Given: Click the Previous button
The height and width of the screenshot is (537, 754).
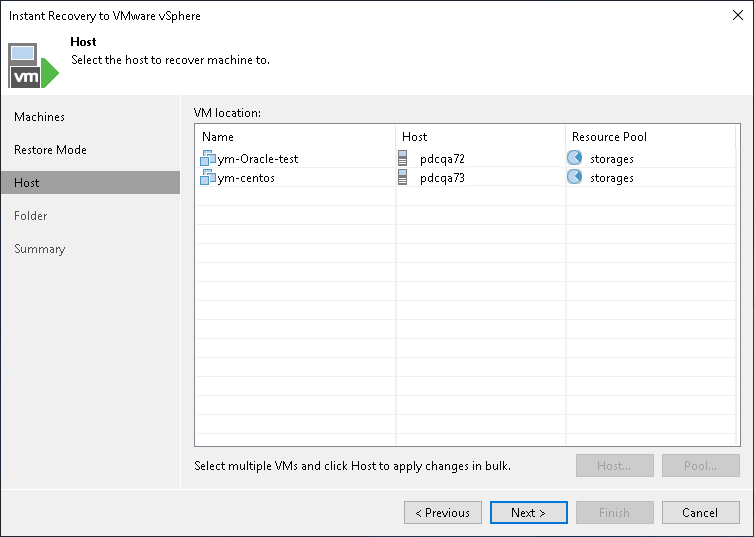Looking at the screenshot, I should tap(443, 512).
